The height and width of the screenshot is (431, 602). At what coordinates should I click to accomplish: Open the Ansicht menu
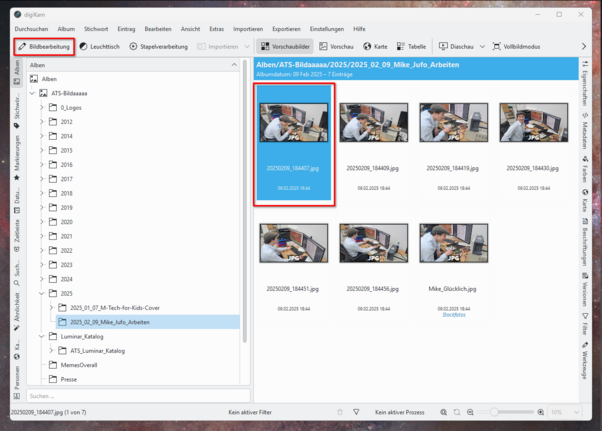(190, 29)
